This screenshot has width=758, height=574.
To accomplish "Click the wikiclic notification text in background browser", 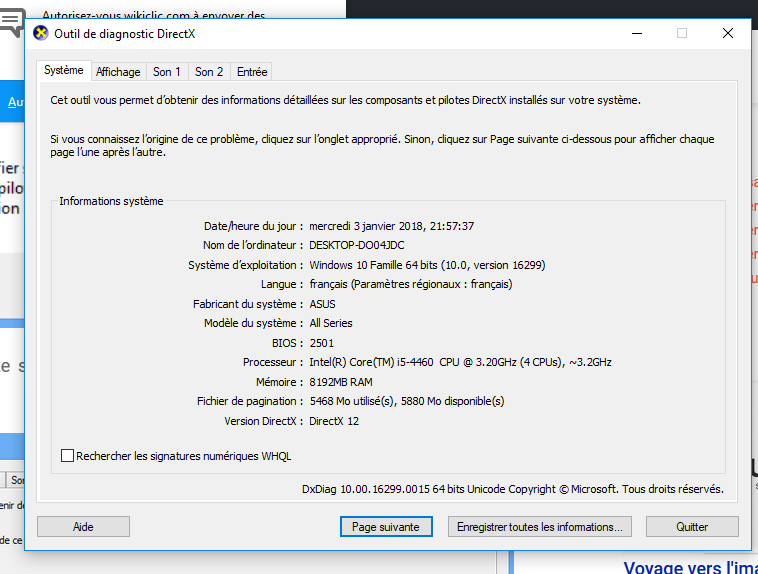I will point(154,15).
